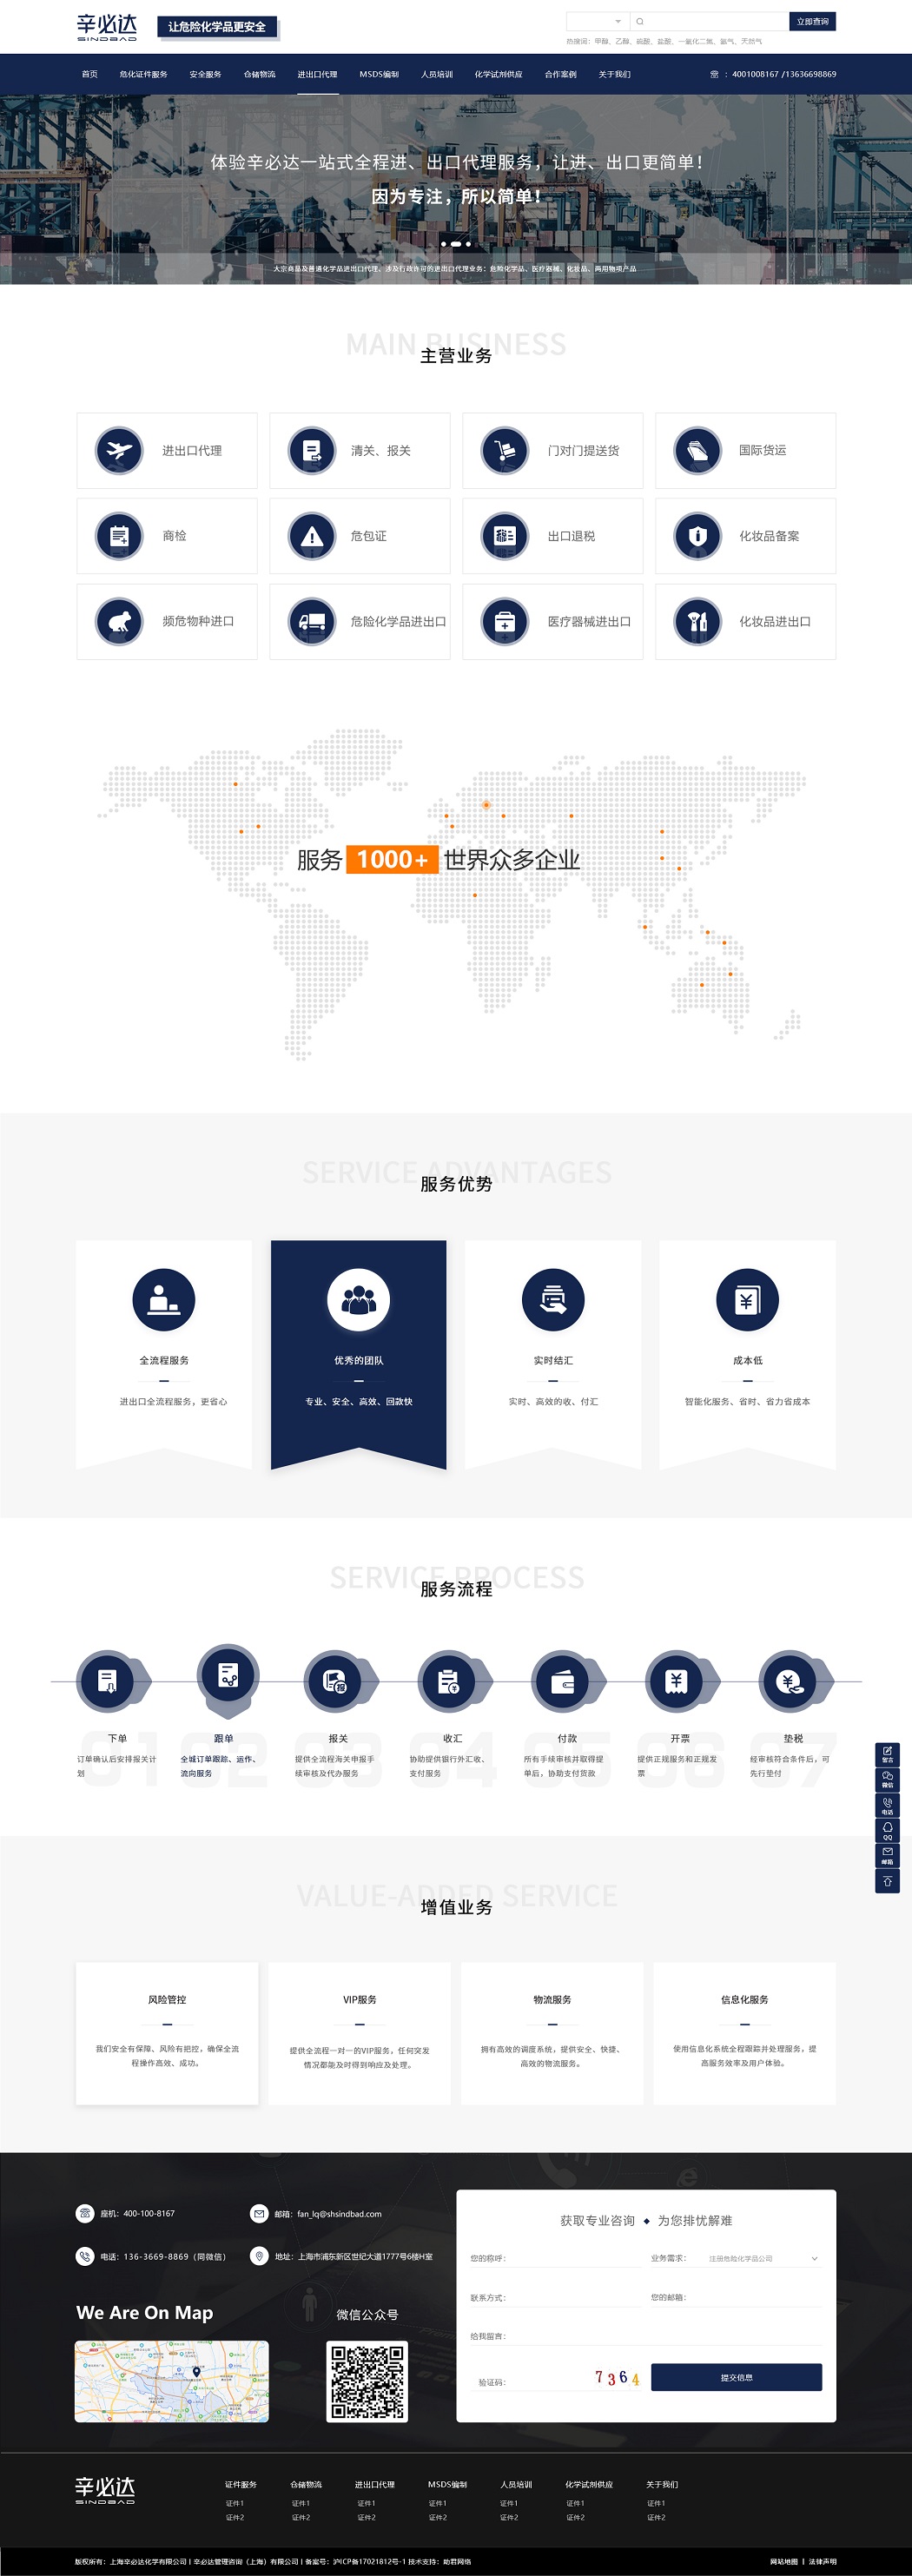Click the 全流程服务 advantage icon

tap(164, 1299)
